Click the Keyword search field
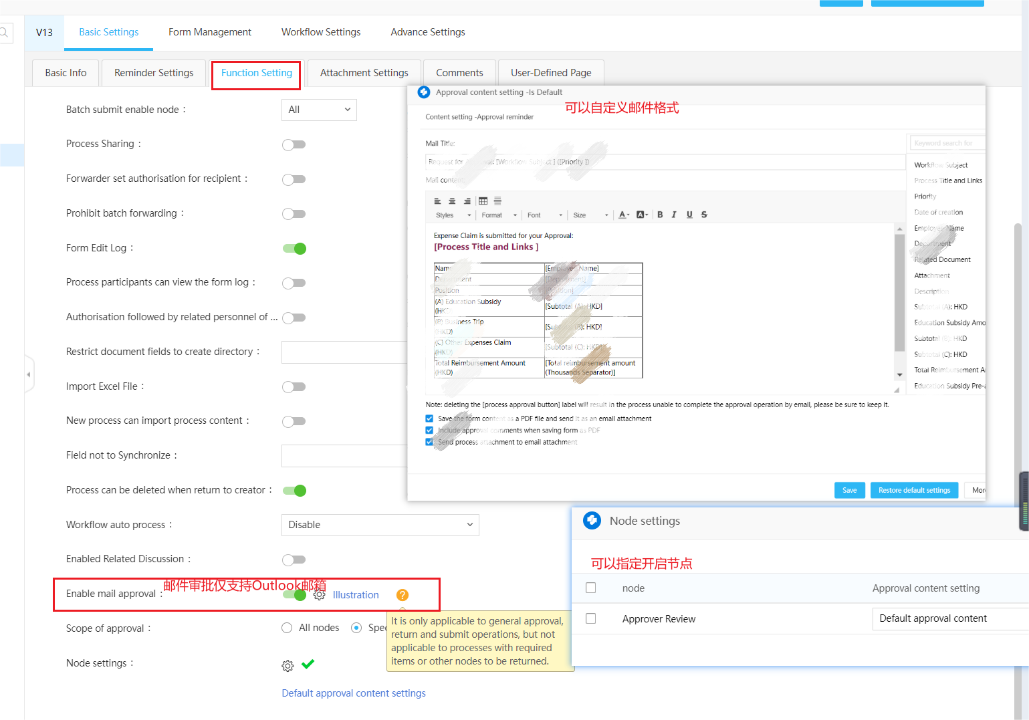This screenshot has height=720, width=1029. click(947, 143)
